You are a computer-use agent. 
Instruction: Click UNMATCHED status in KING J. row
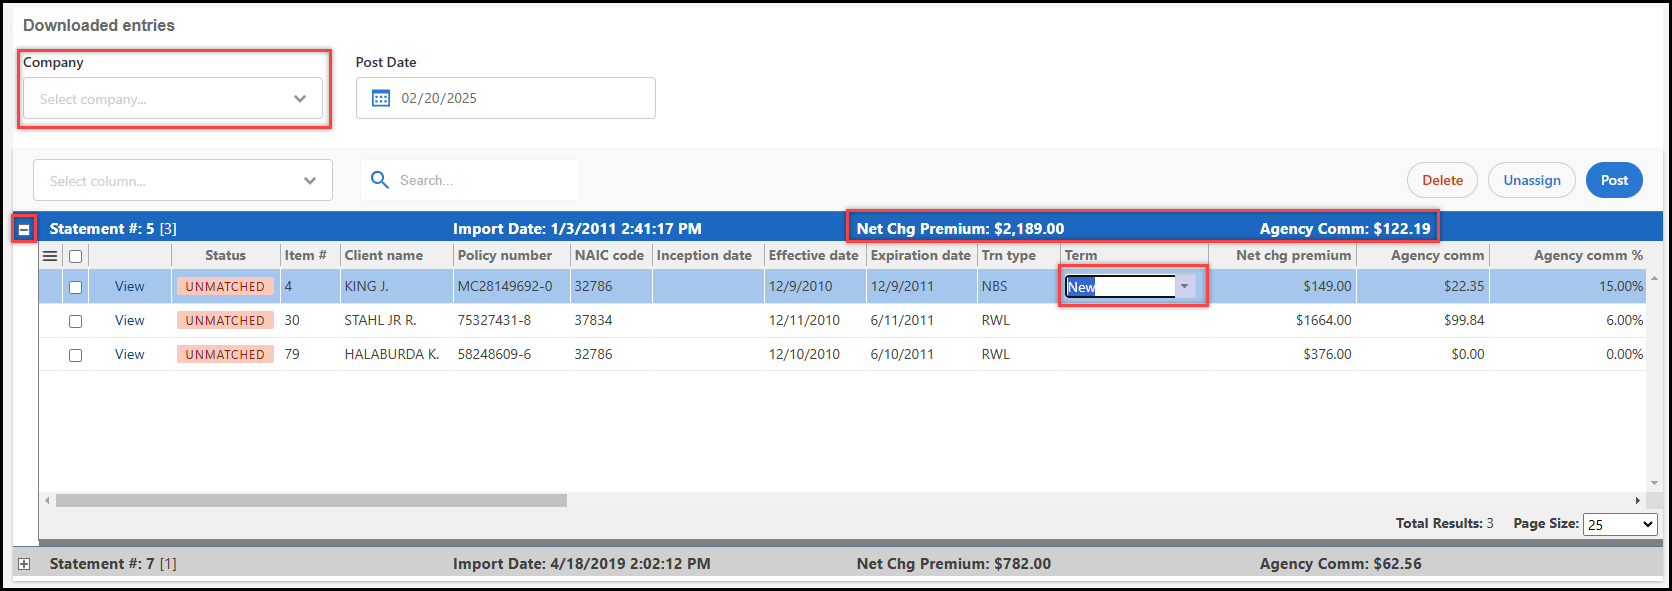pyautogui.click(x=225, y=286)
